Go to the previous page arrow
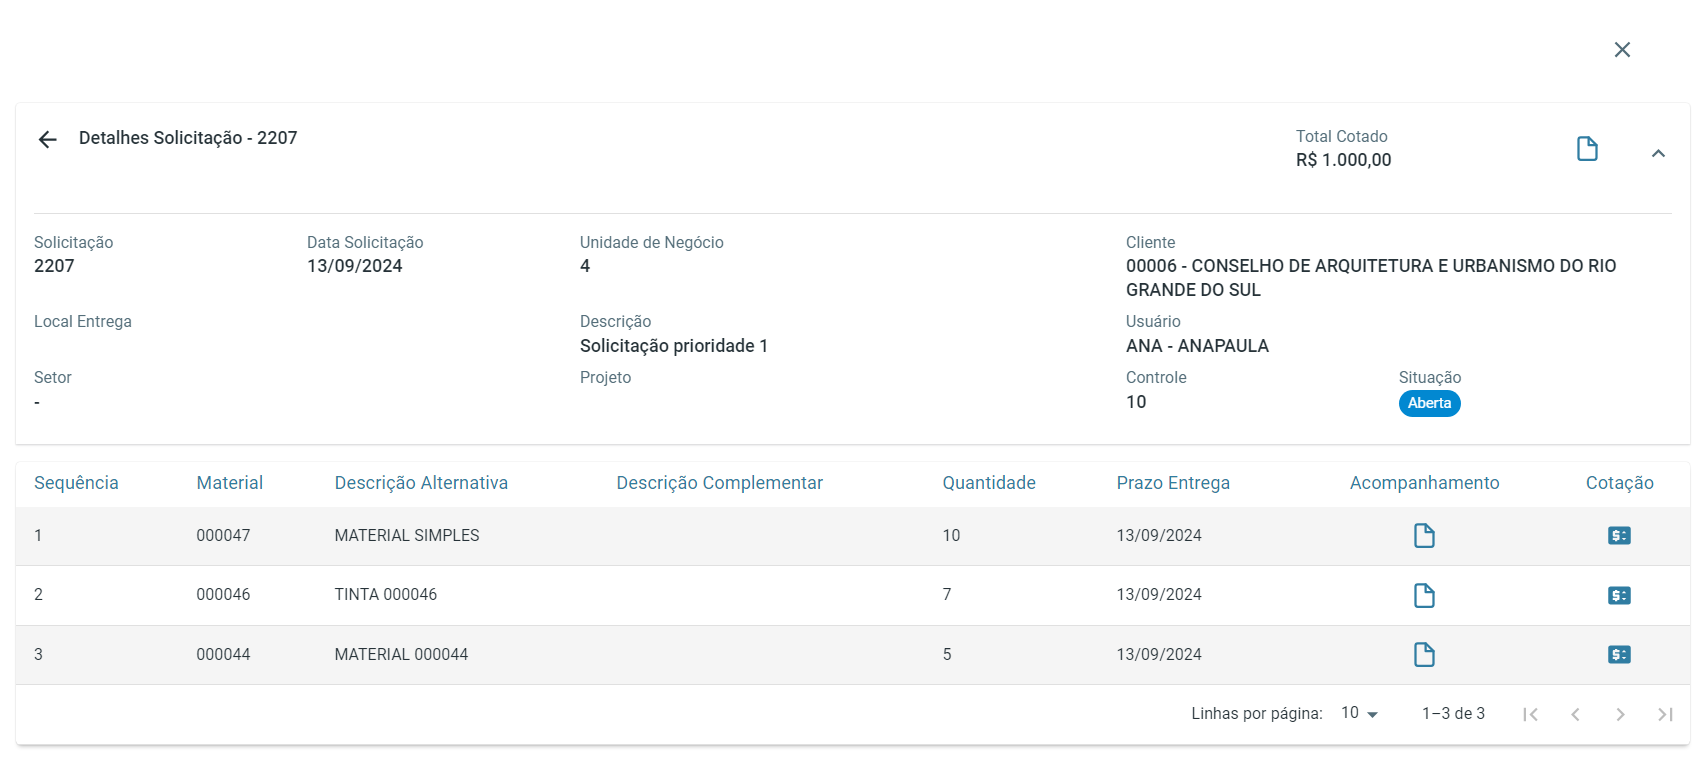Image resolution: width=1707 pixels, height=772 pixels. 1575,714
